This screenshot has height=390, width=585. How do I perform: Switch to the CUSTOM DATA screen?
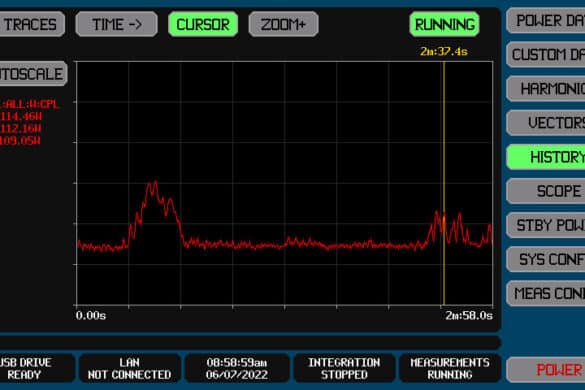546,55
